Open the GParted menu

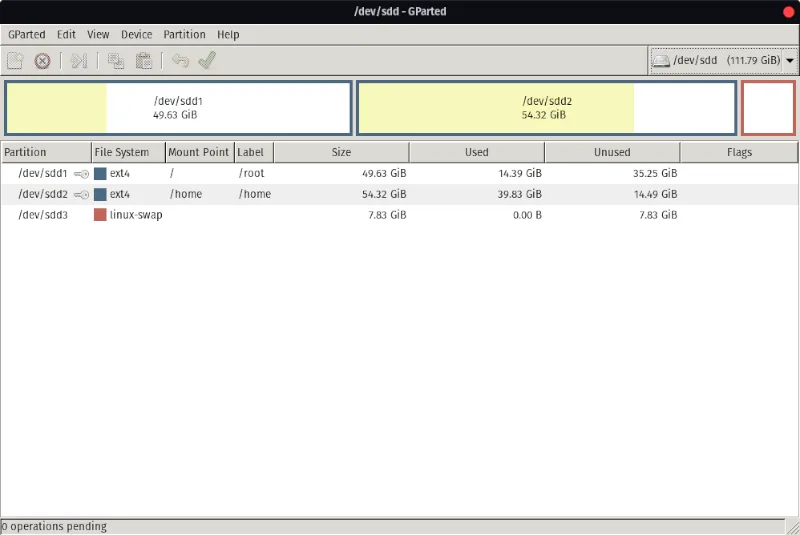[x=27, y=34]
